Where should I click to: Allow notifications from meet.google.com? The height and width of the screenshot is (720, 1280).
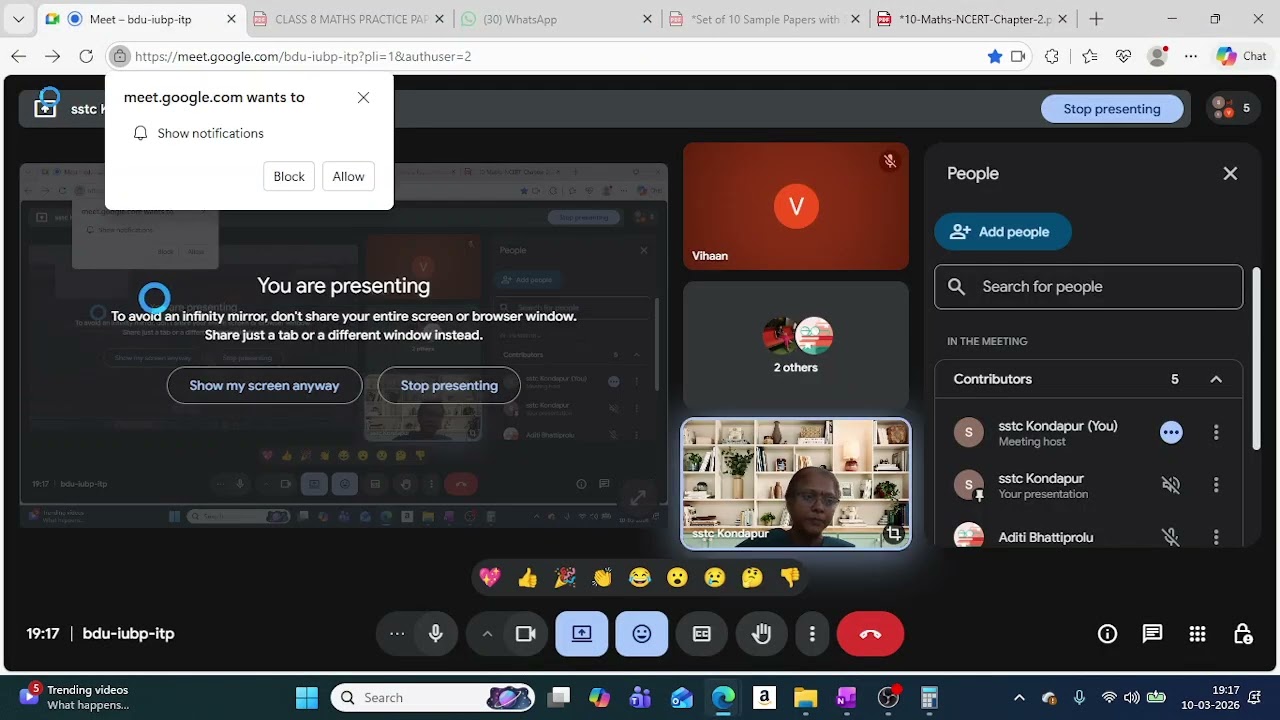[348, 176]
